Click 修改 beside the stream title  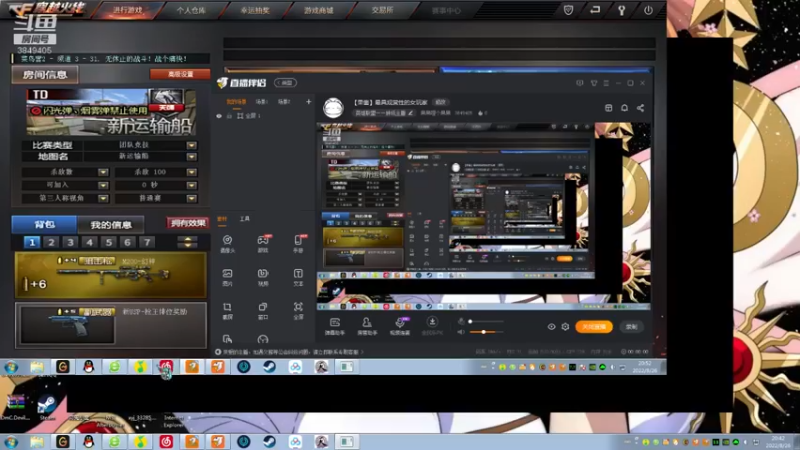click(x=440, y=102)
